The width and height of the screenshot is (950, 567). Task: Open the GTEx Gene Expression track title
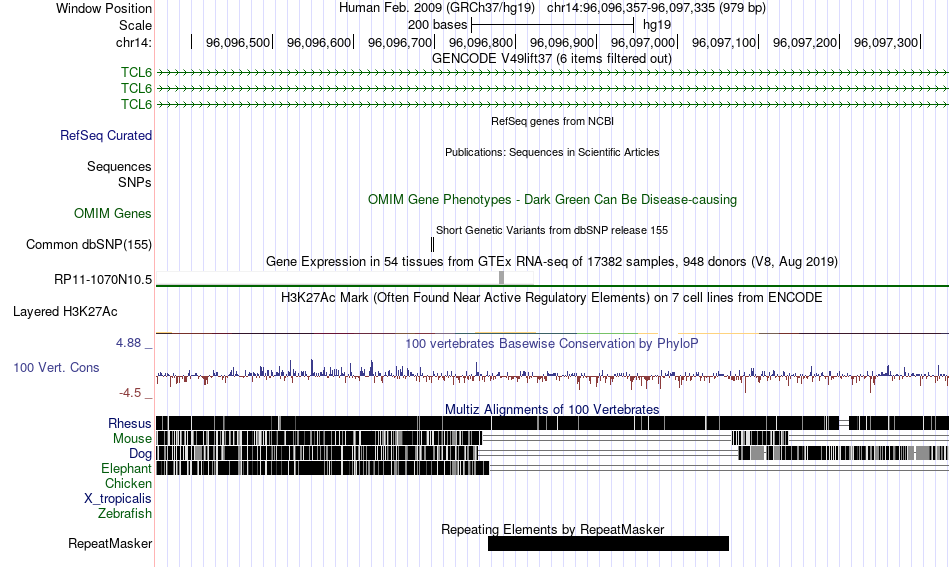552,262
